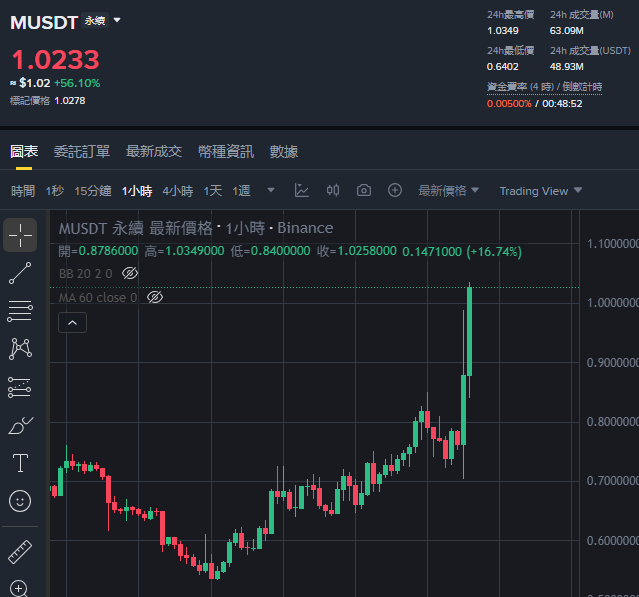
Task: Click the 0.8000000 price axis label
Action: (613, 422)
